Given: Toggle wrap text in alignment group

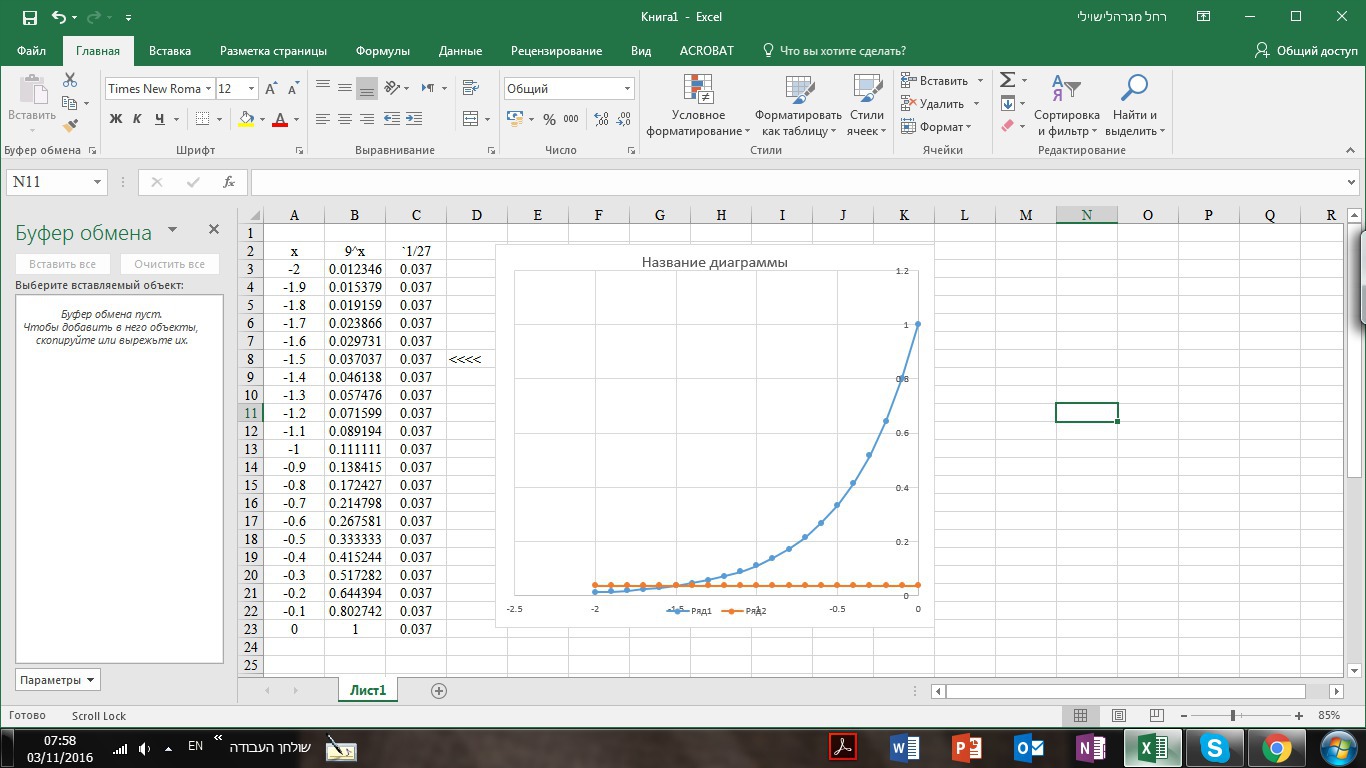Looking at the screenshot, I should tap(470, 89).
